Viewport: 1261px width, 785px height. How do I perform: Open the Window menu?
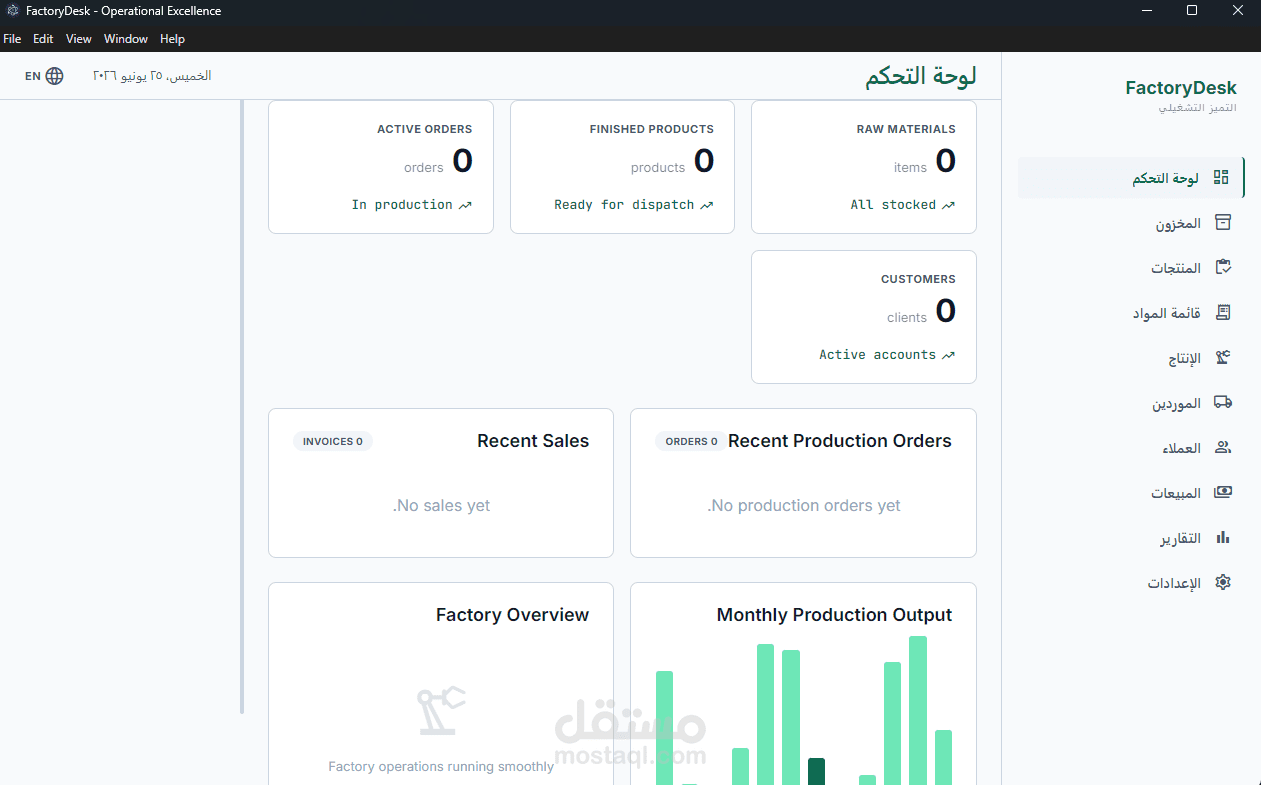click(x=126, y=39)
